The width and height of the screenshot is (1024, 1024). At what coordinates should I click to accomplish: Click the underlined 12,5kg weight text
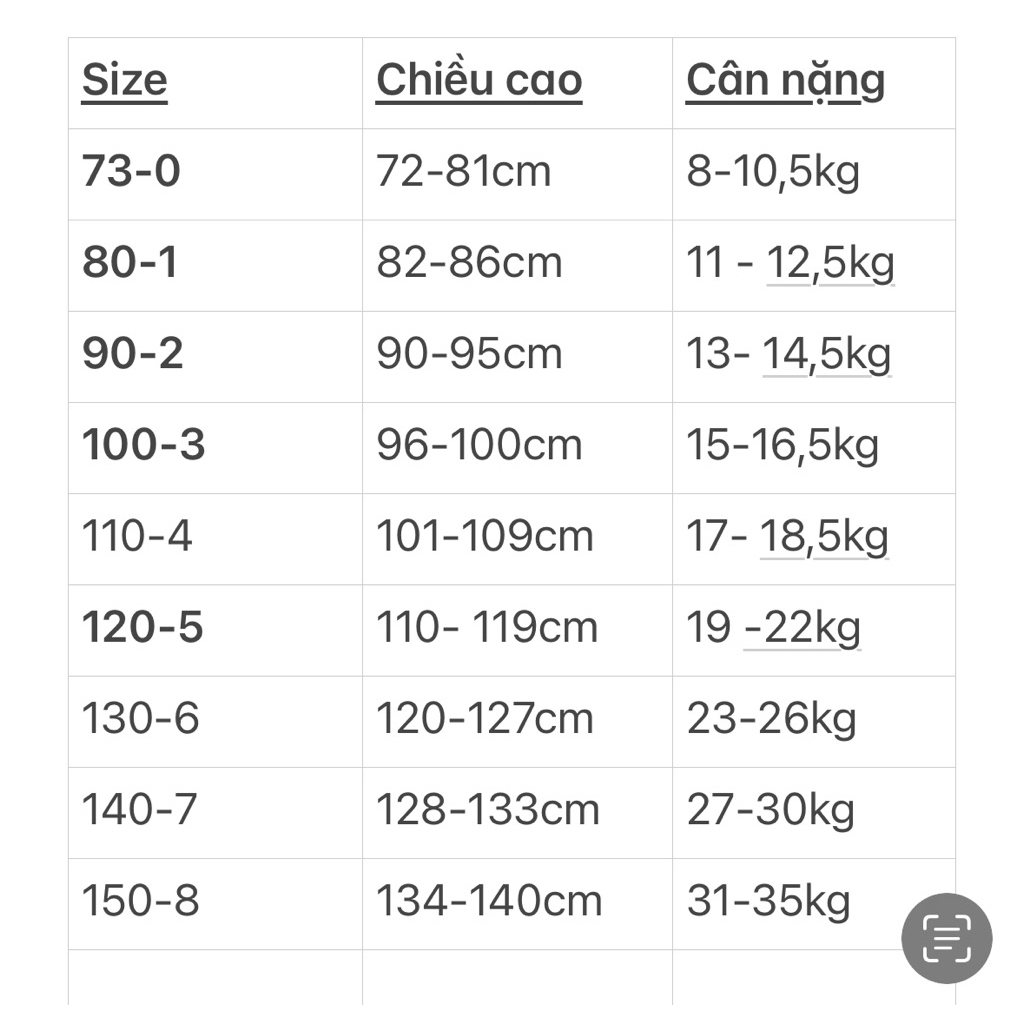coord(830,264)
